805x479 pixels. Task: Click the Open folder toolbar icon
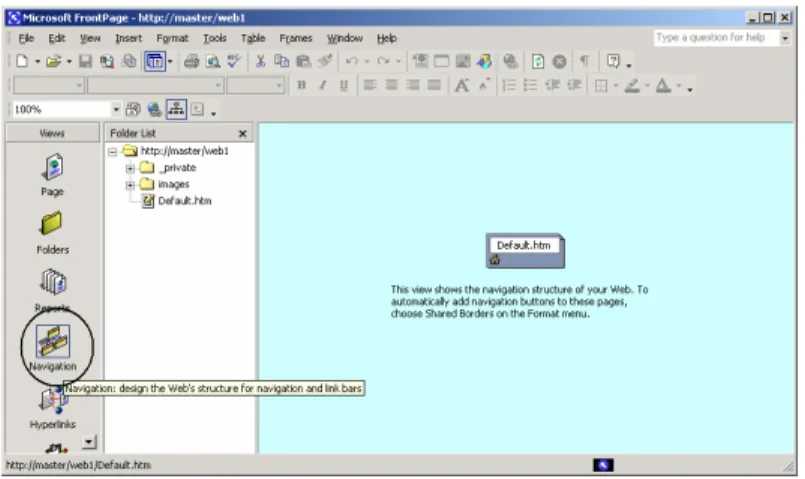(x=53, y=62)
